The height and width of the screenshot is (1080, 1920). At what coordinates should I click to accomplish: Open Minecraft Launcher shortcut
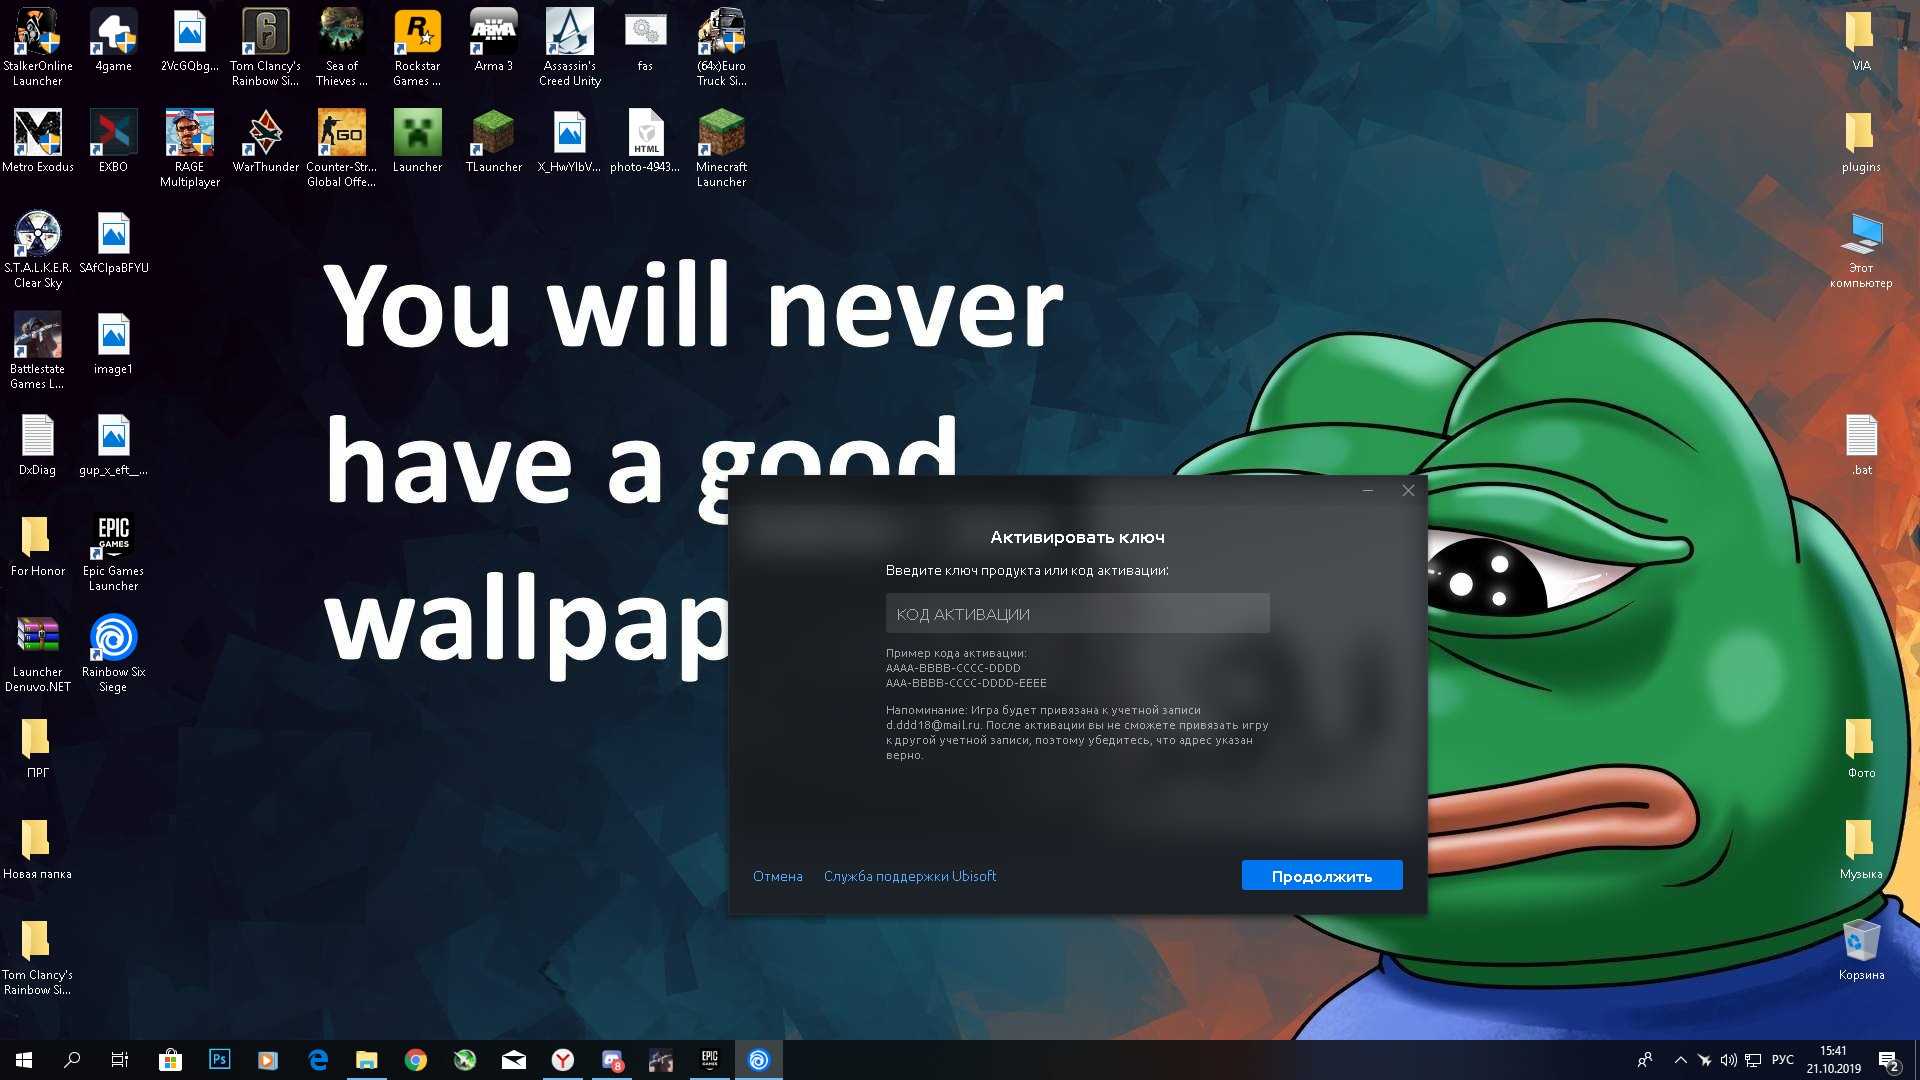721,148
